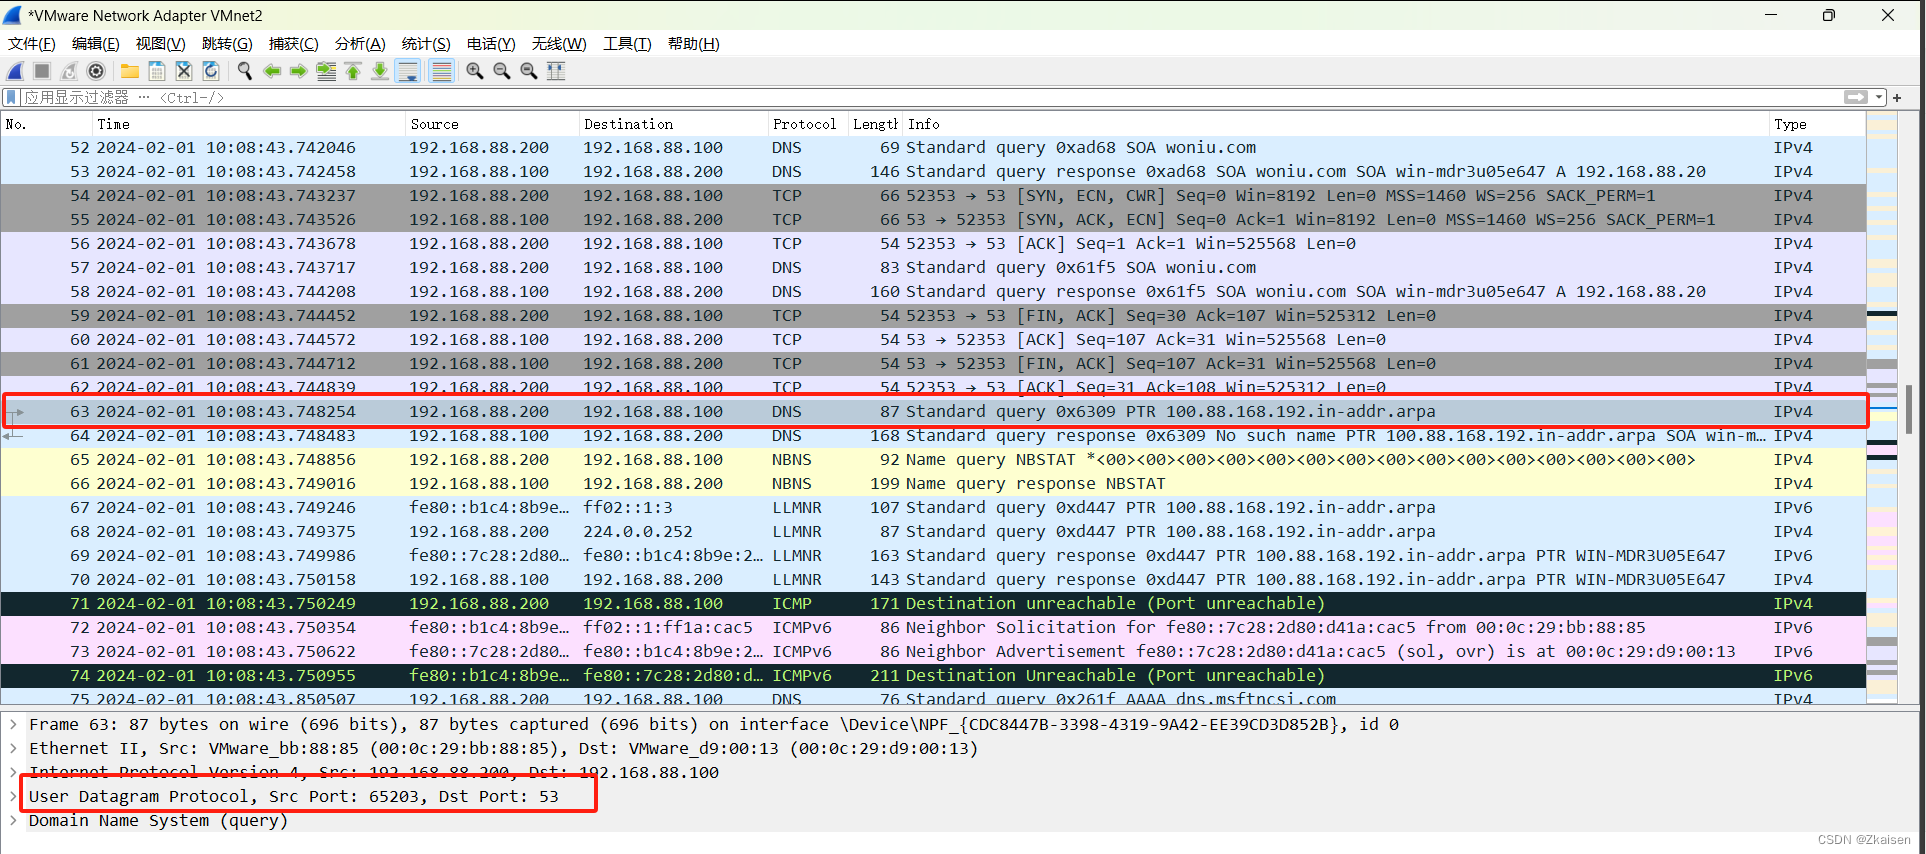
Task: Open the 视图(V) menu
Action: click(161, 44)
